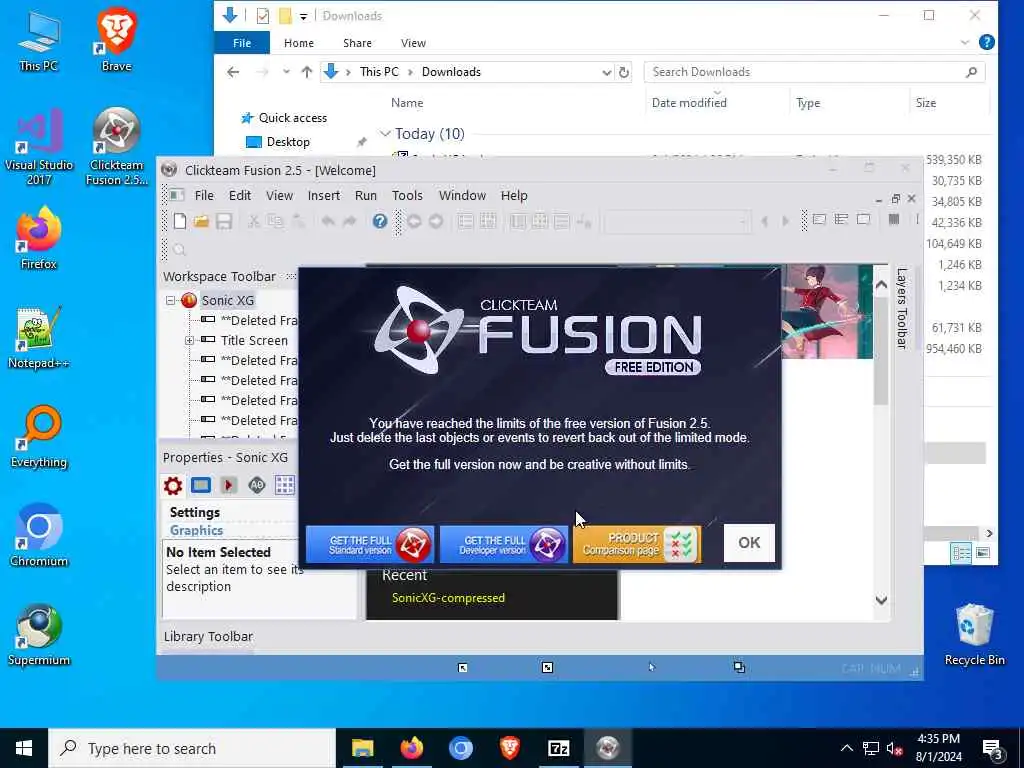Open the Product Comparison page button
Image resolution: width=1024 pixels, height=768 pixels.
[637, 544]
